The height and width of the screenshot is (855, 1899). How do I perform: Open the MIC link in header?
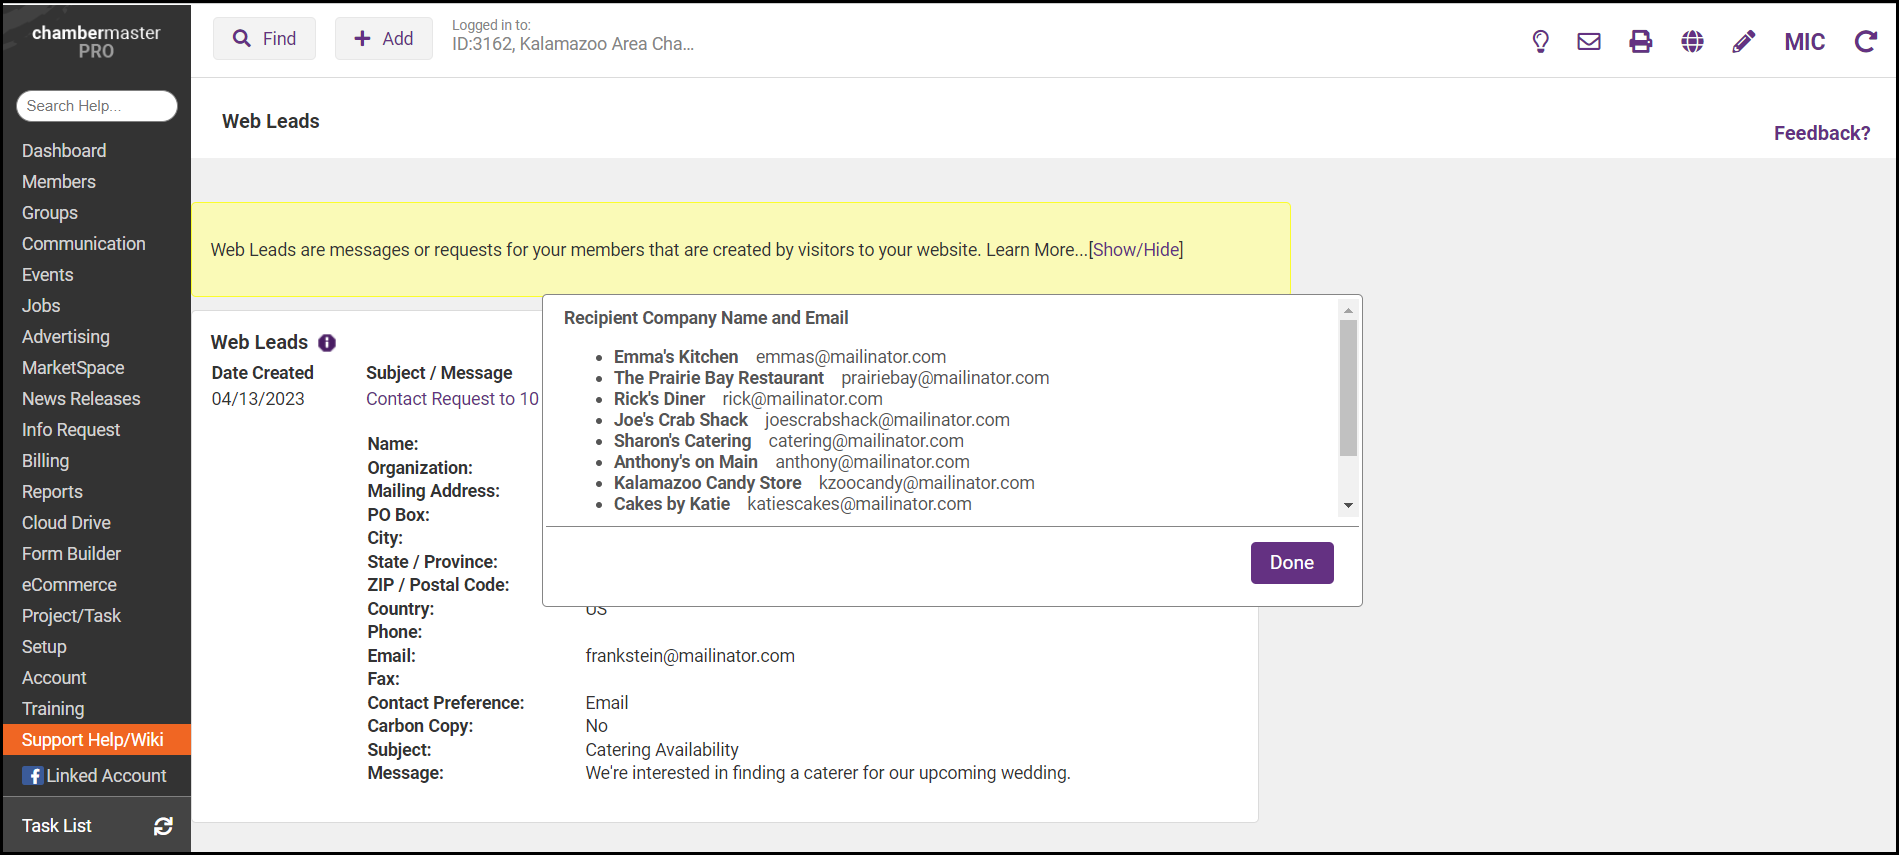click(x=1804, y=42)
